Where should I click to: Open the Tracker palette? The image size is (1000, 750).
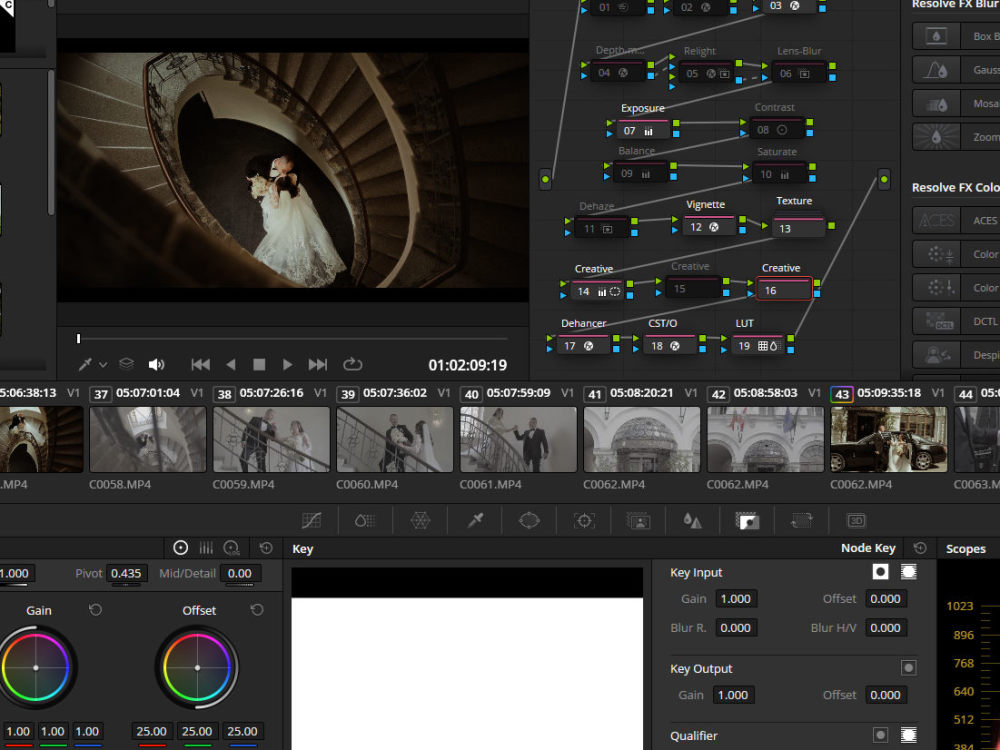pyautogui.click(x=584, y=520)
